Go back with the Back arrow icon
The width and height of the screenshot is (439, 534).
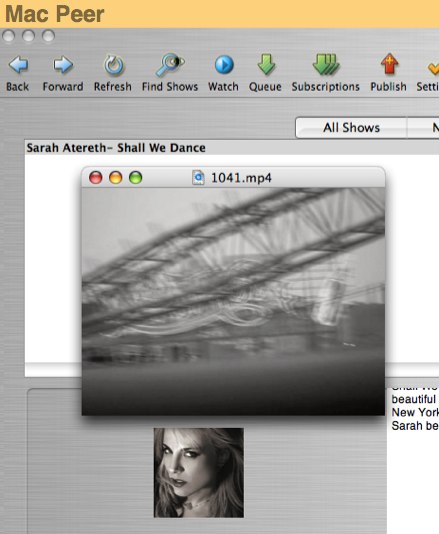click(18, 64)
